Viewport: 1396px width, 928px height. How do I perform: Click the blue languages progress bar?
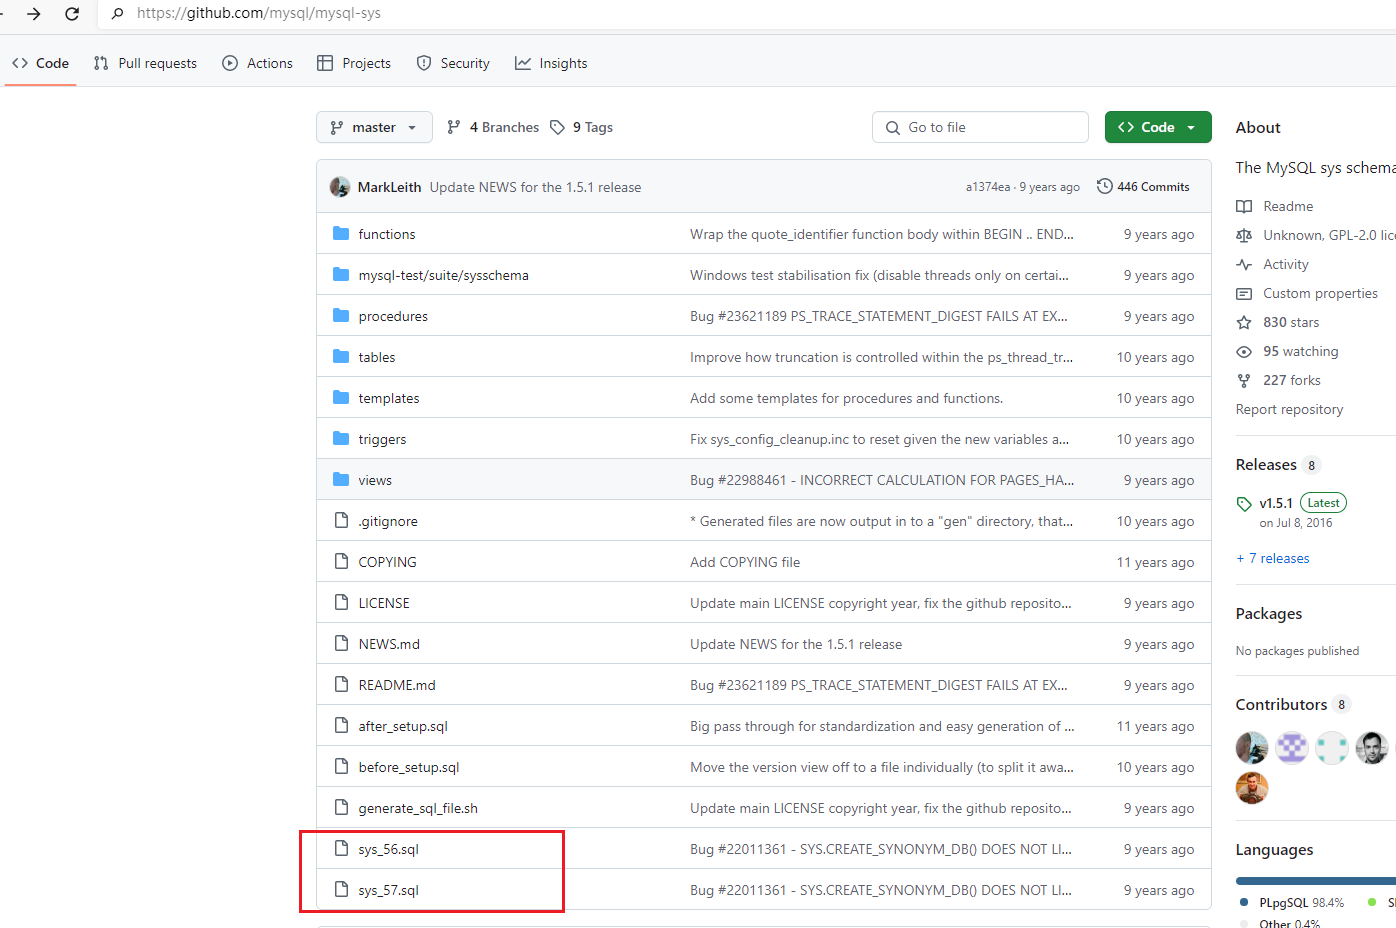point(1315,881)
